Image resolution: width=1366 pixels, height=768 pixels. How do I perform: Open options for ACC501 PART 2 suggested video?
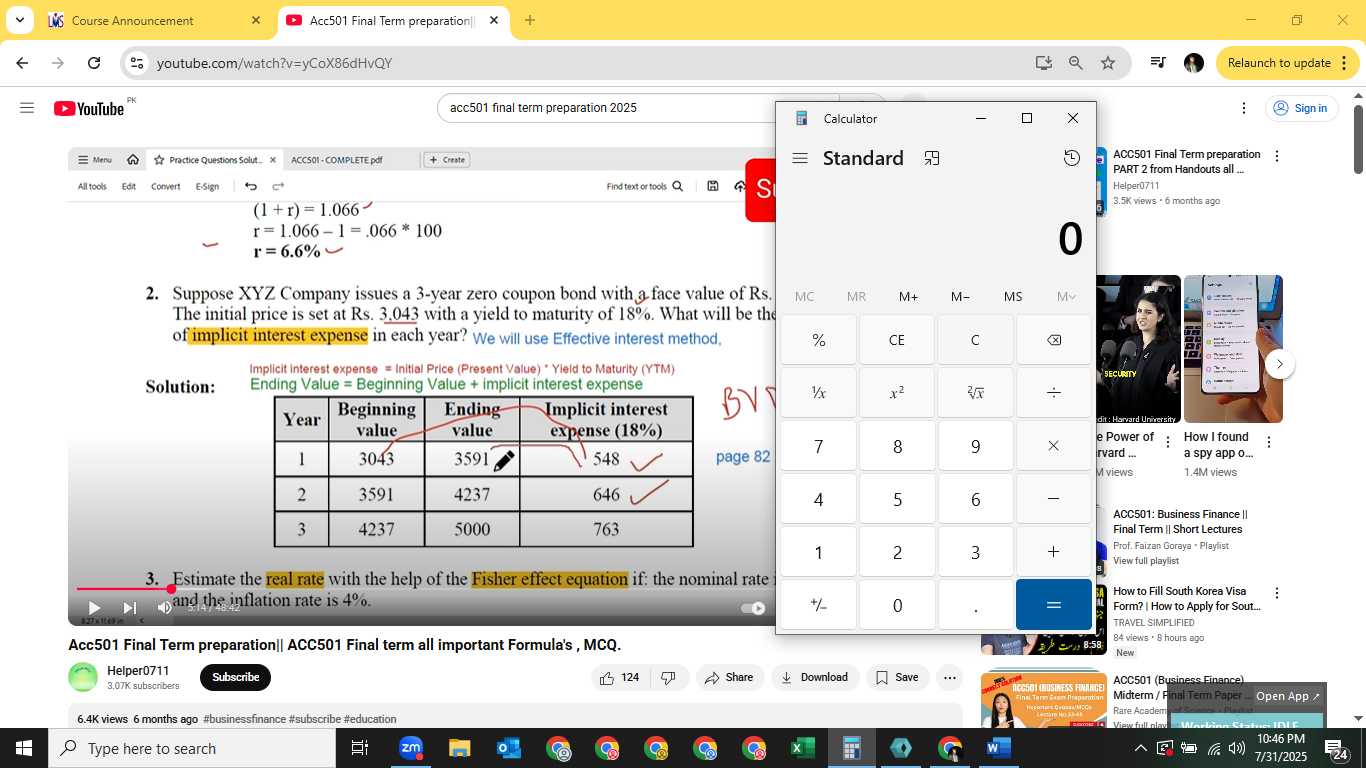click(1276, 156)
